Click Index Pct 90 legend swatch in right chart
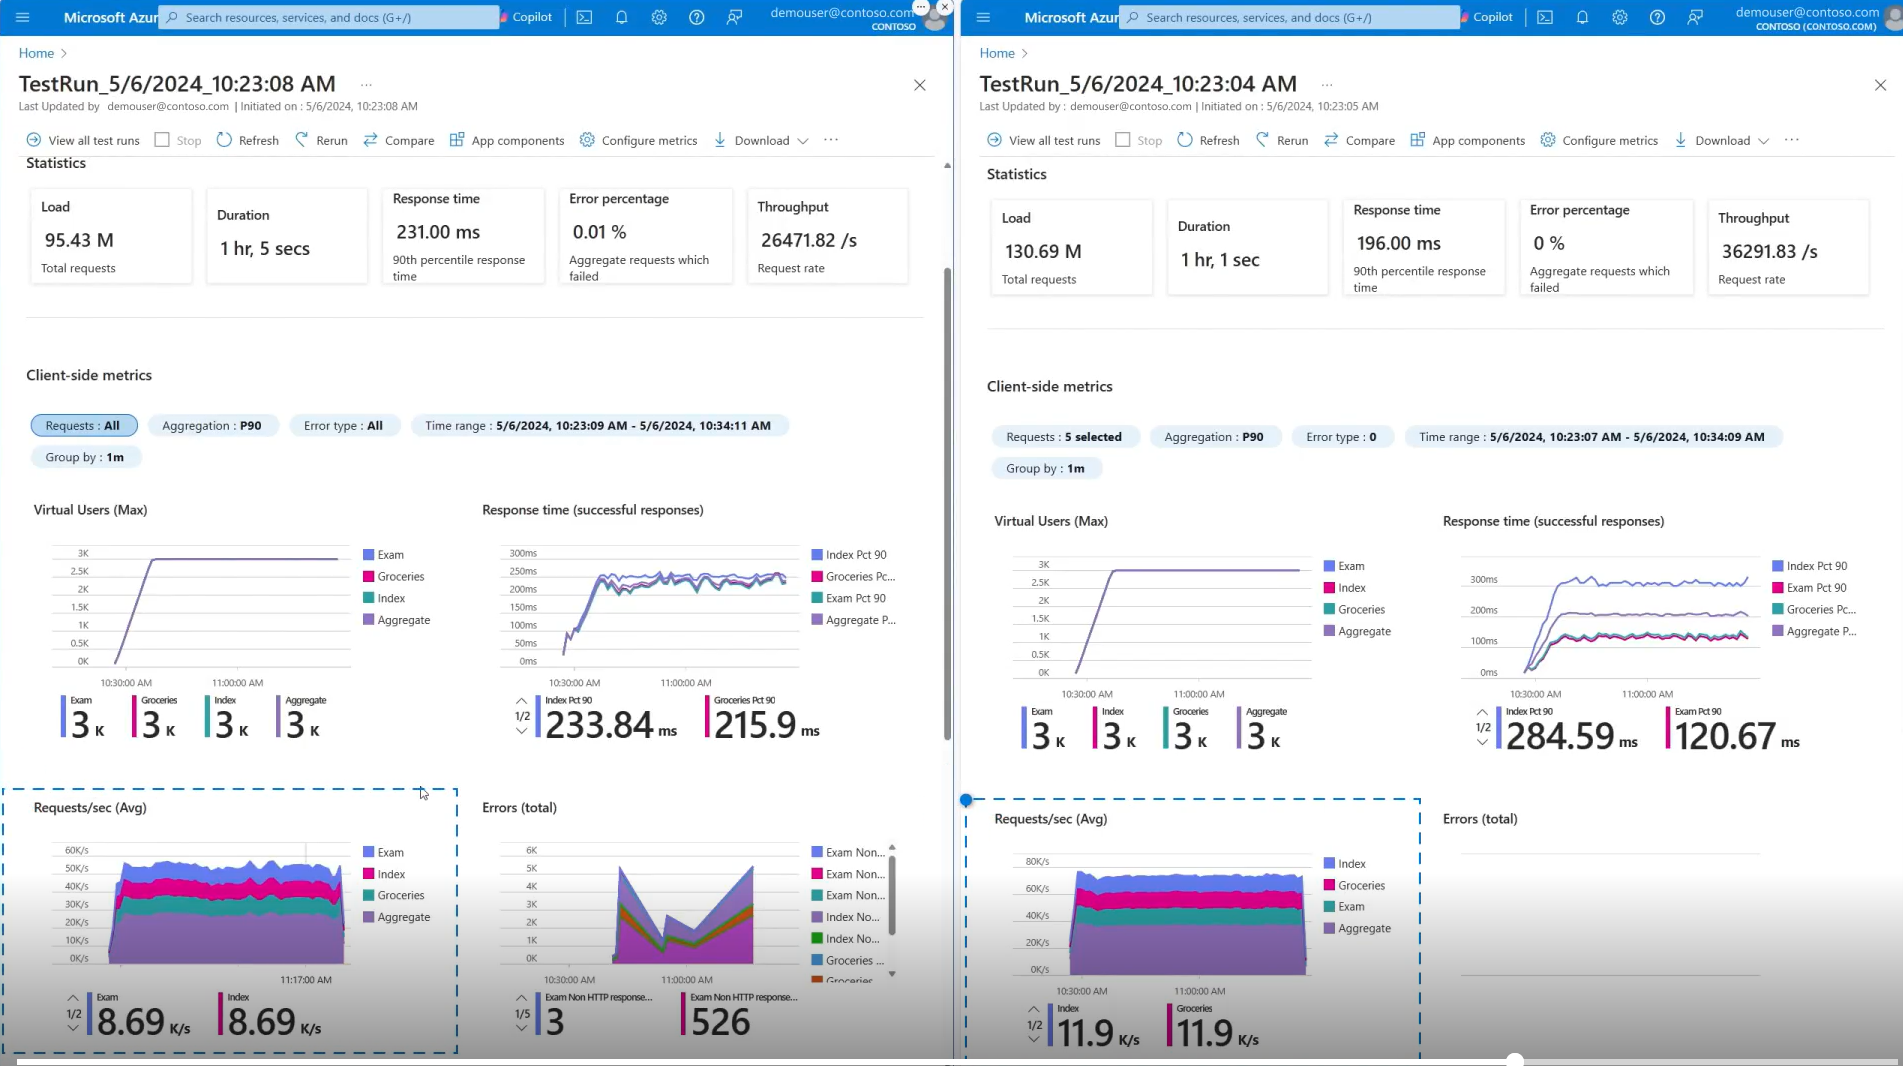 tap(1778, 566)
